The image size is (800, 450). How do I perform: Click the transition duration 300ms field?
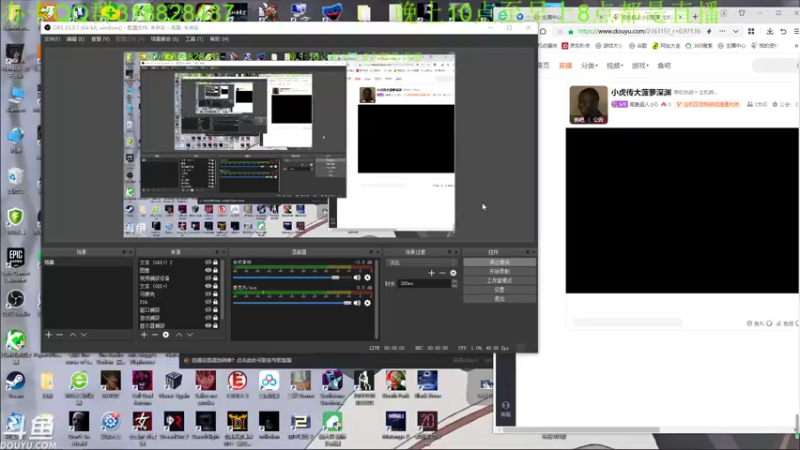coord(424,284)
